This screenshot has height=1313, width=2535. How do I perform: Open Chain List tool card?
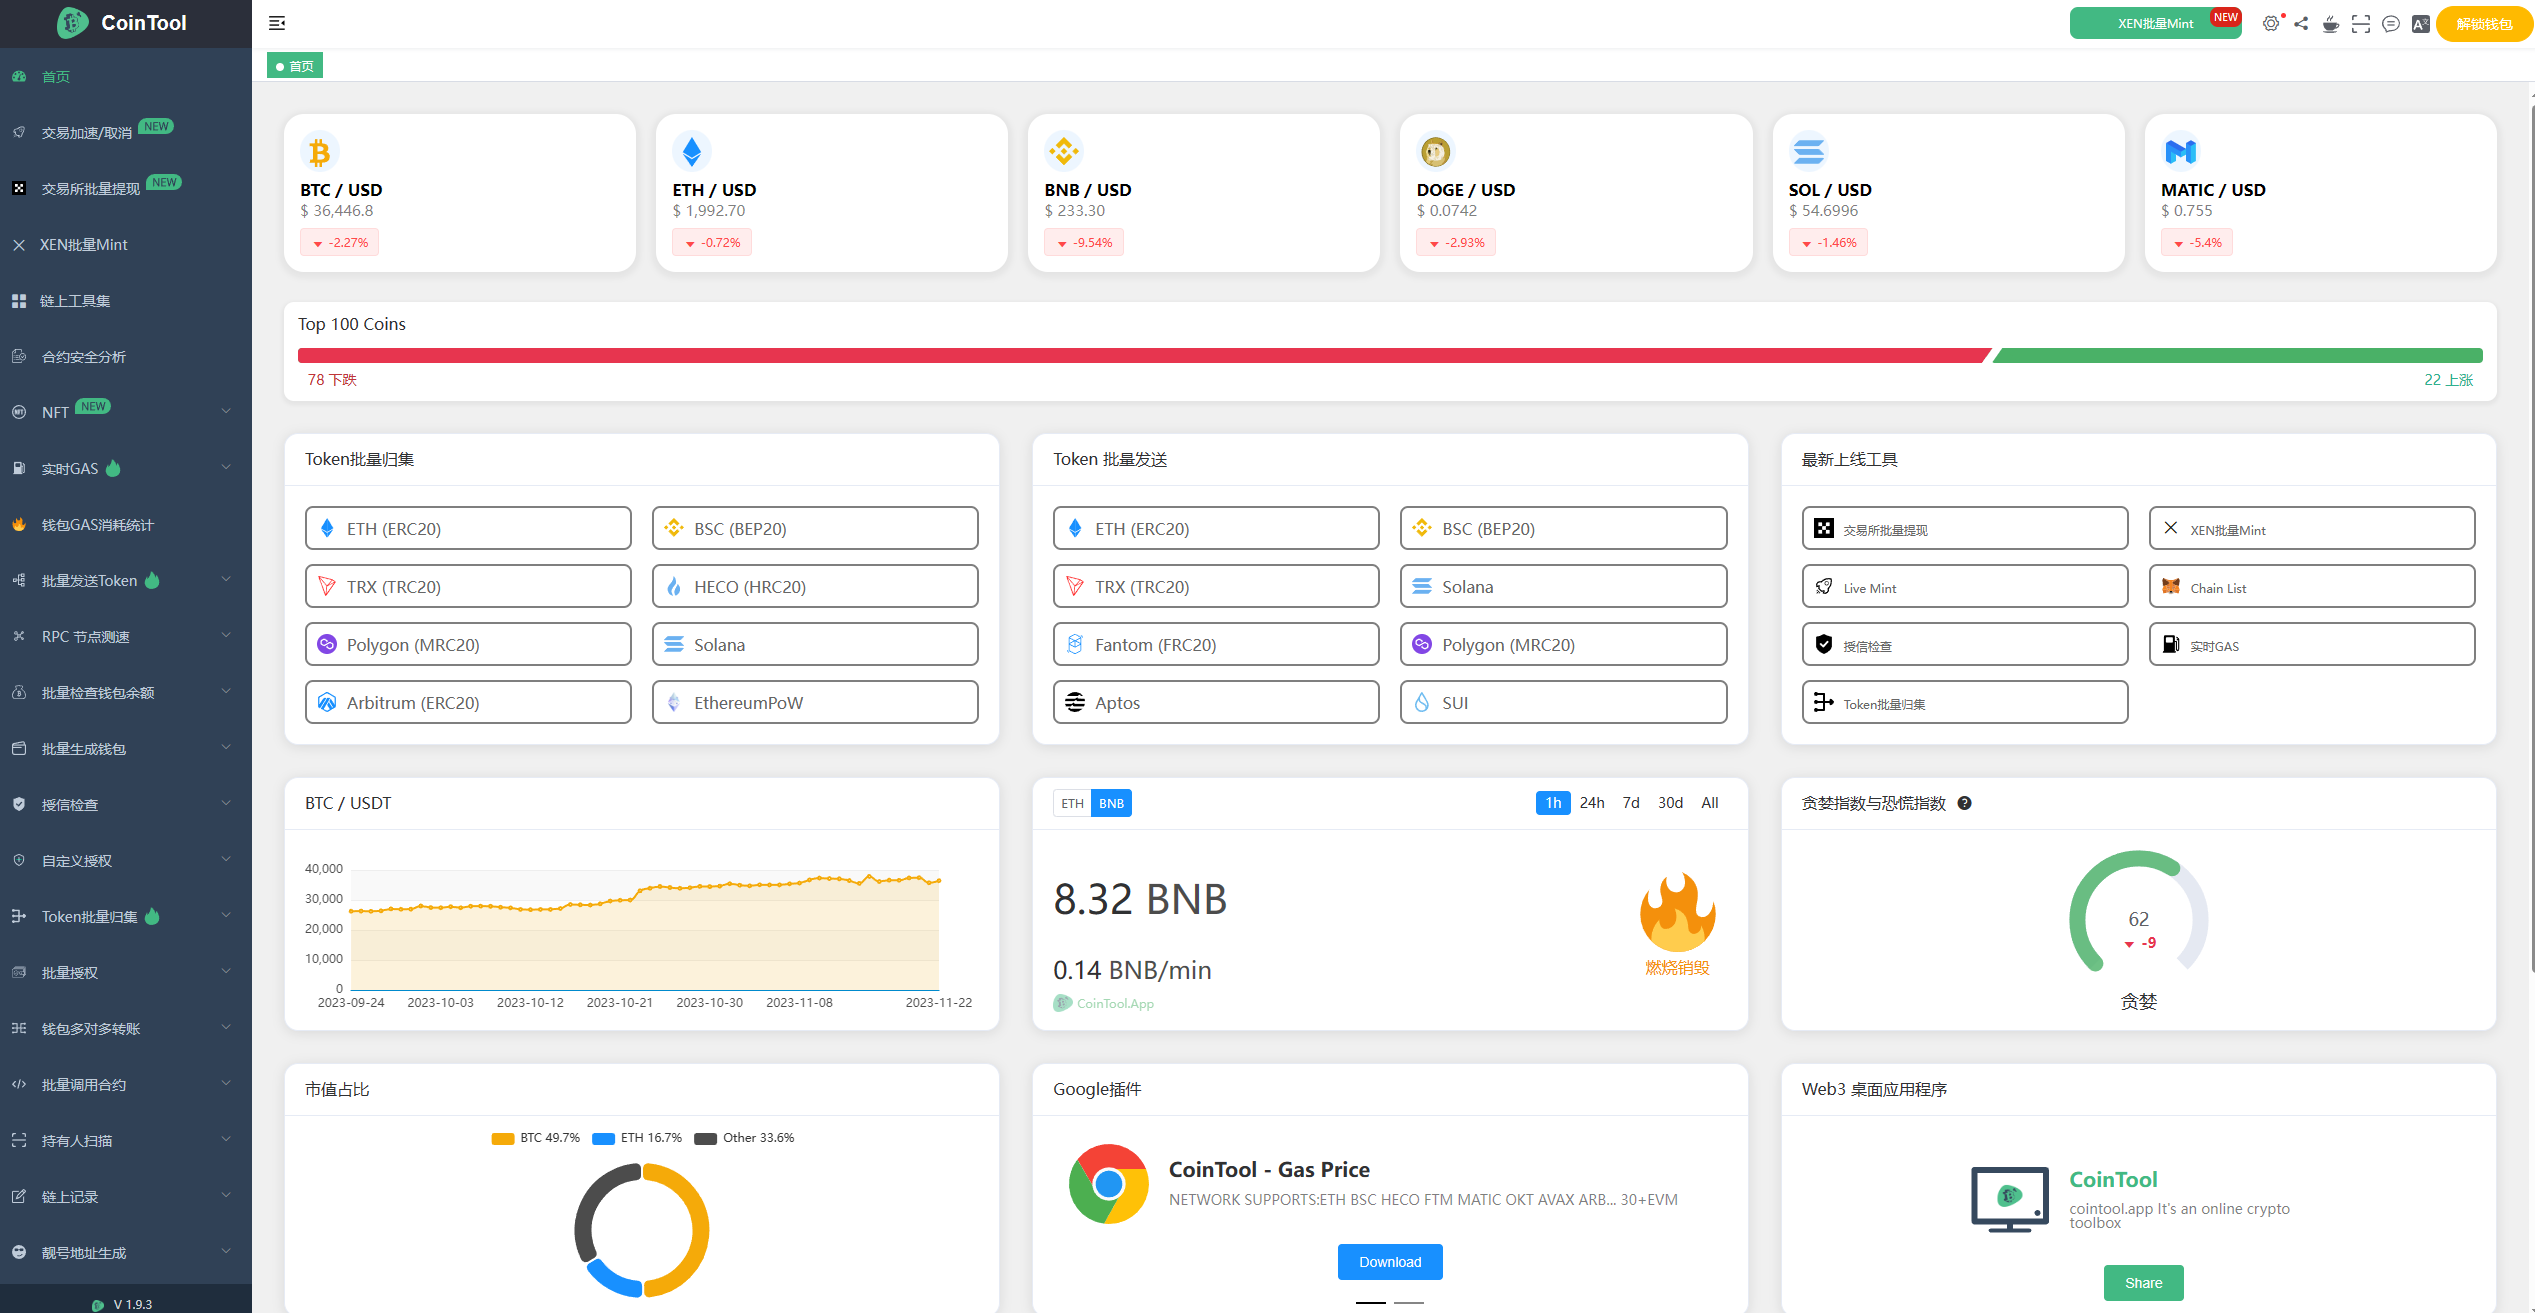click(x=2311, y=587)
